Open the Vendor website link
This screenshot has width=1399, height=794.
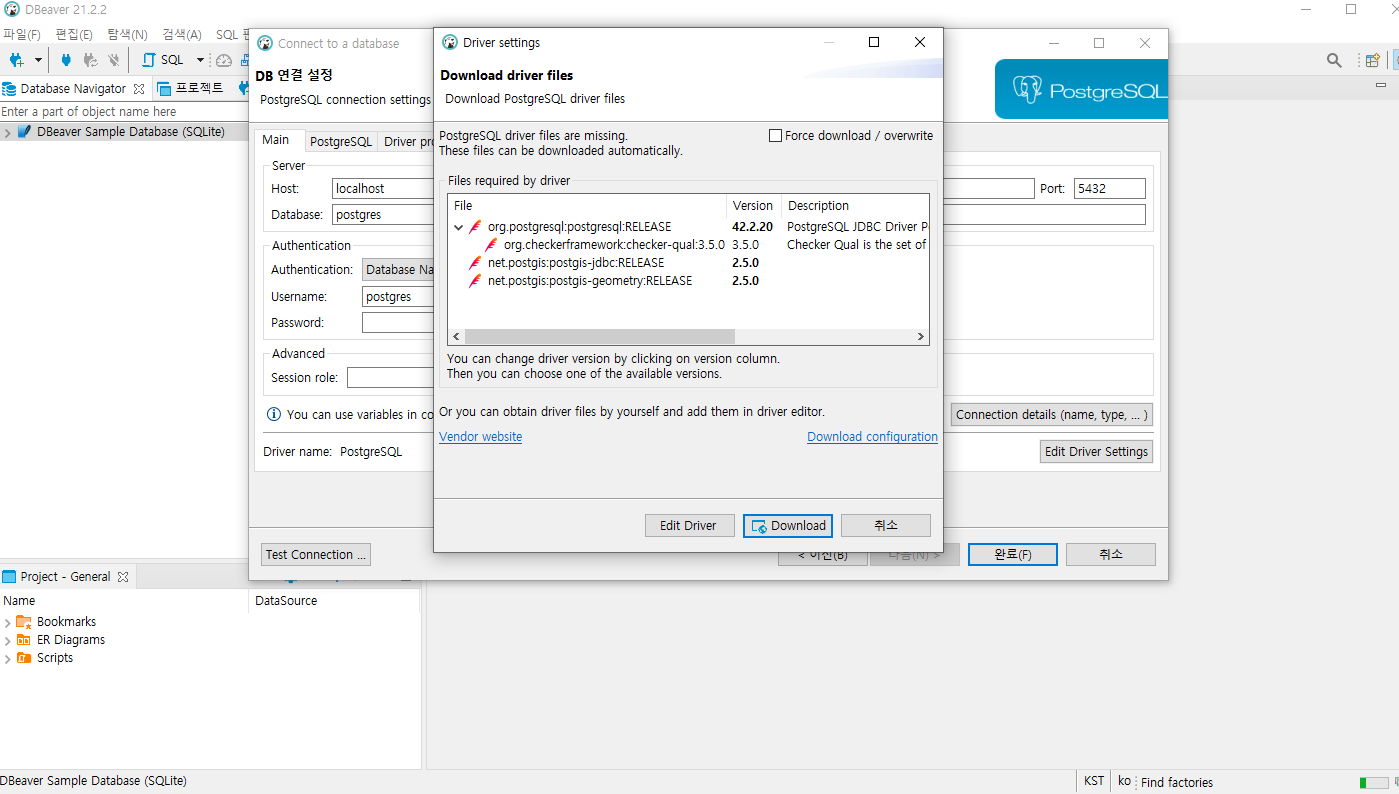tap(480, 437)
